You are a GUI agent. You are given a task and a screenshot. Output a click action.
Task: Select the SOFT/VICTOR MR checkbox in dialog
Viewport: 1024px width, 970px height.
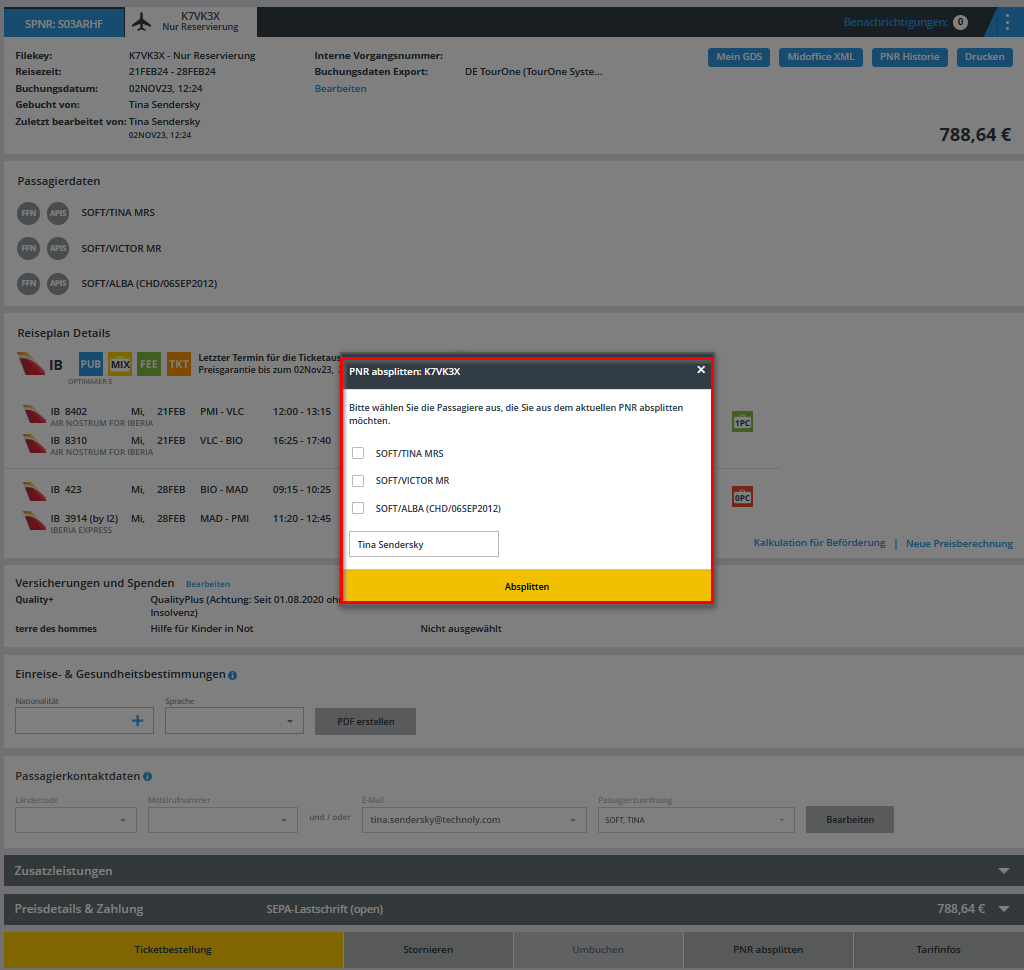358,481
